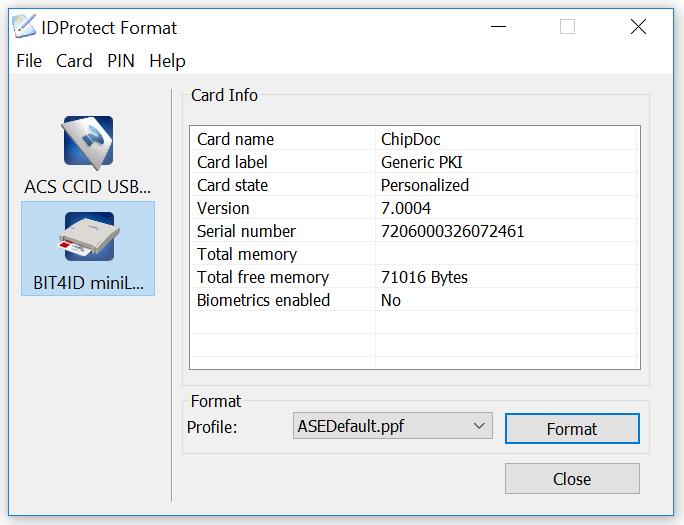Viewport: 684px width, 525px height.
Task: Select the Card label row label
Action: click(x=232, y=162)
